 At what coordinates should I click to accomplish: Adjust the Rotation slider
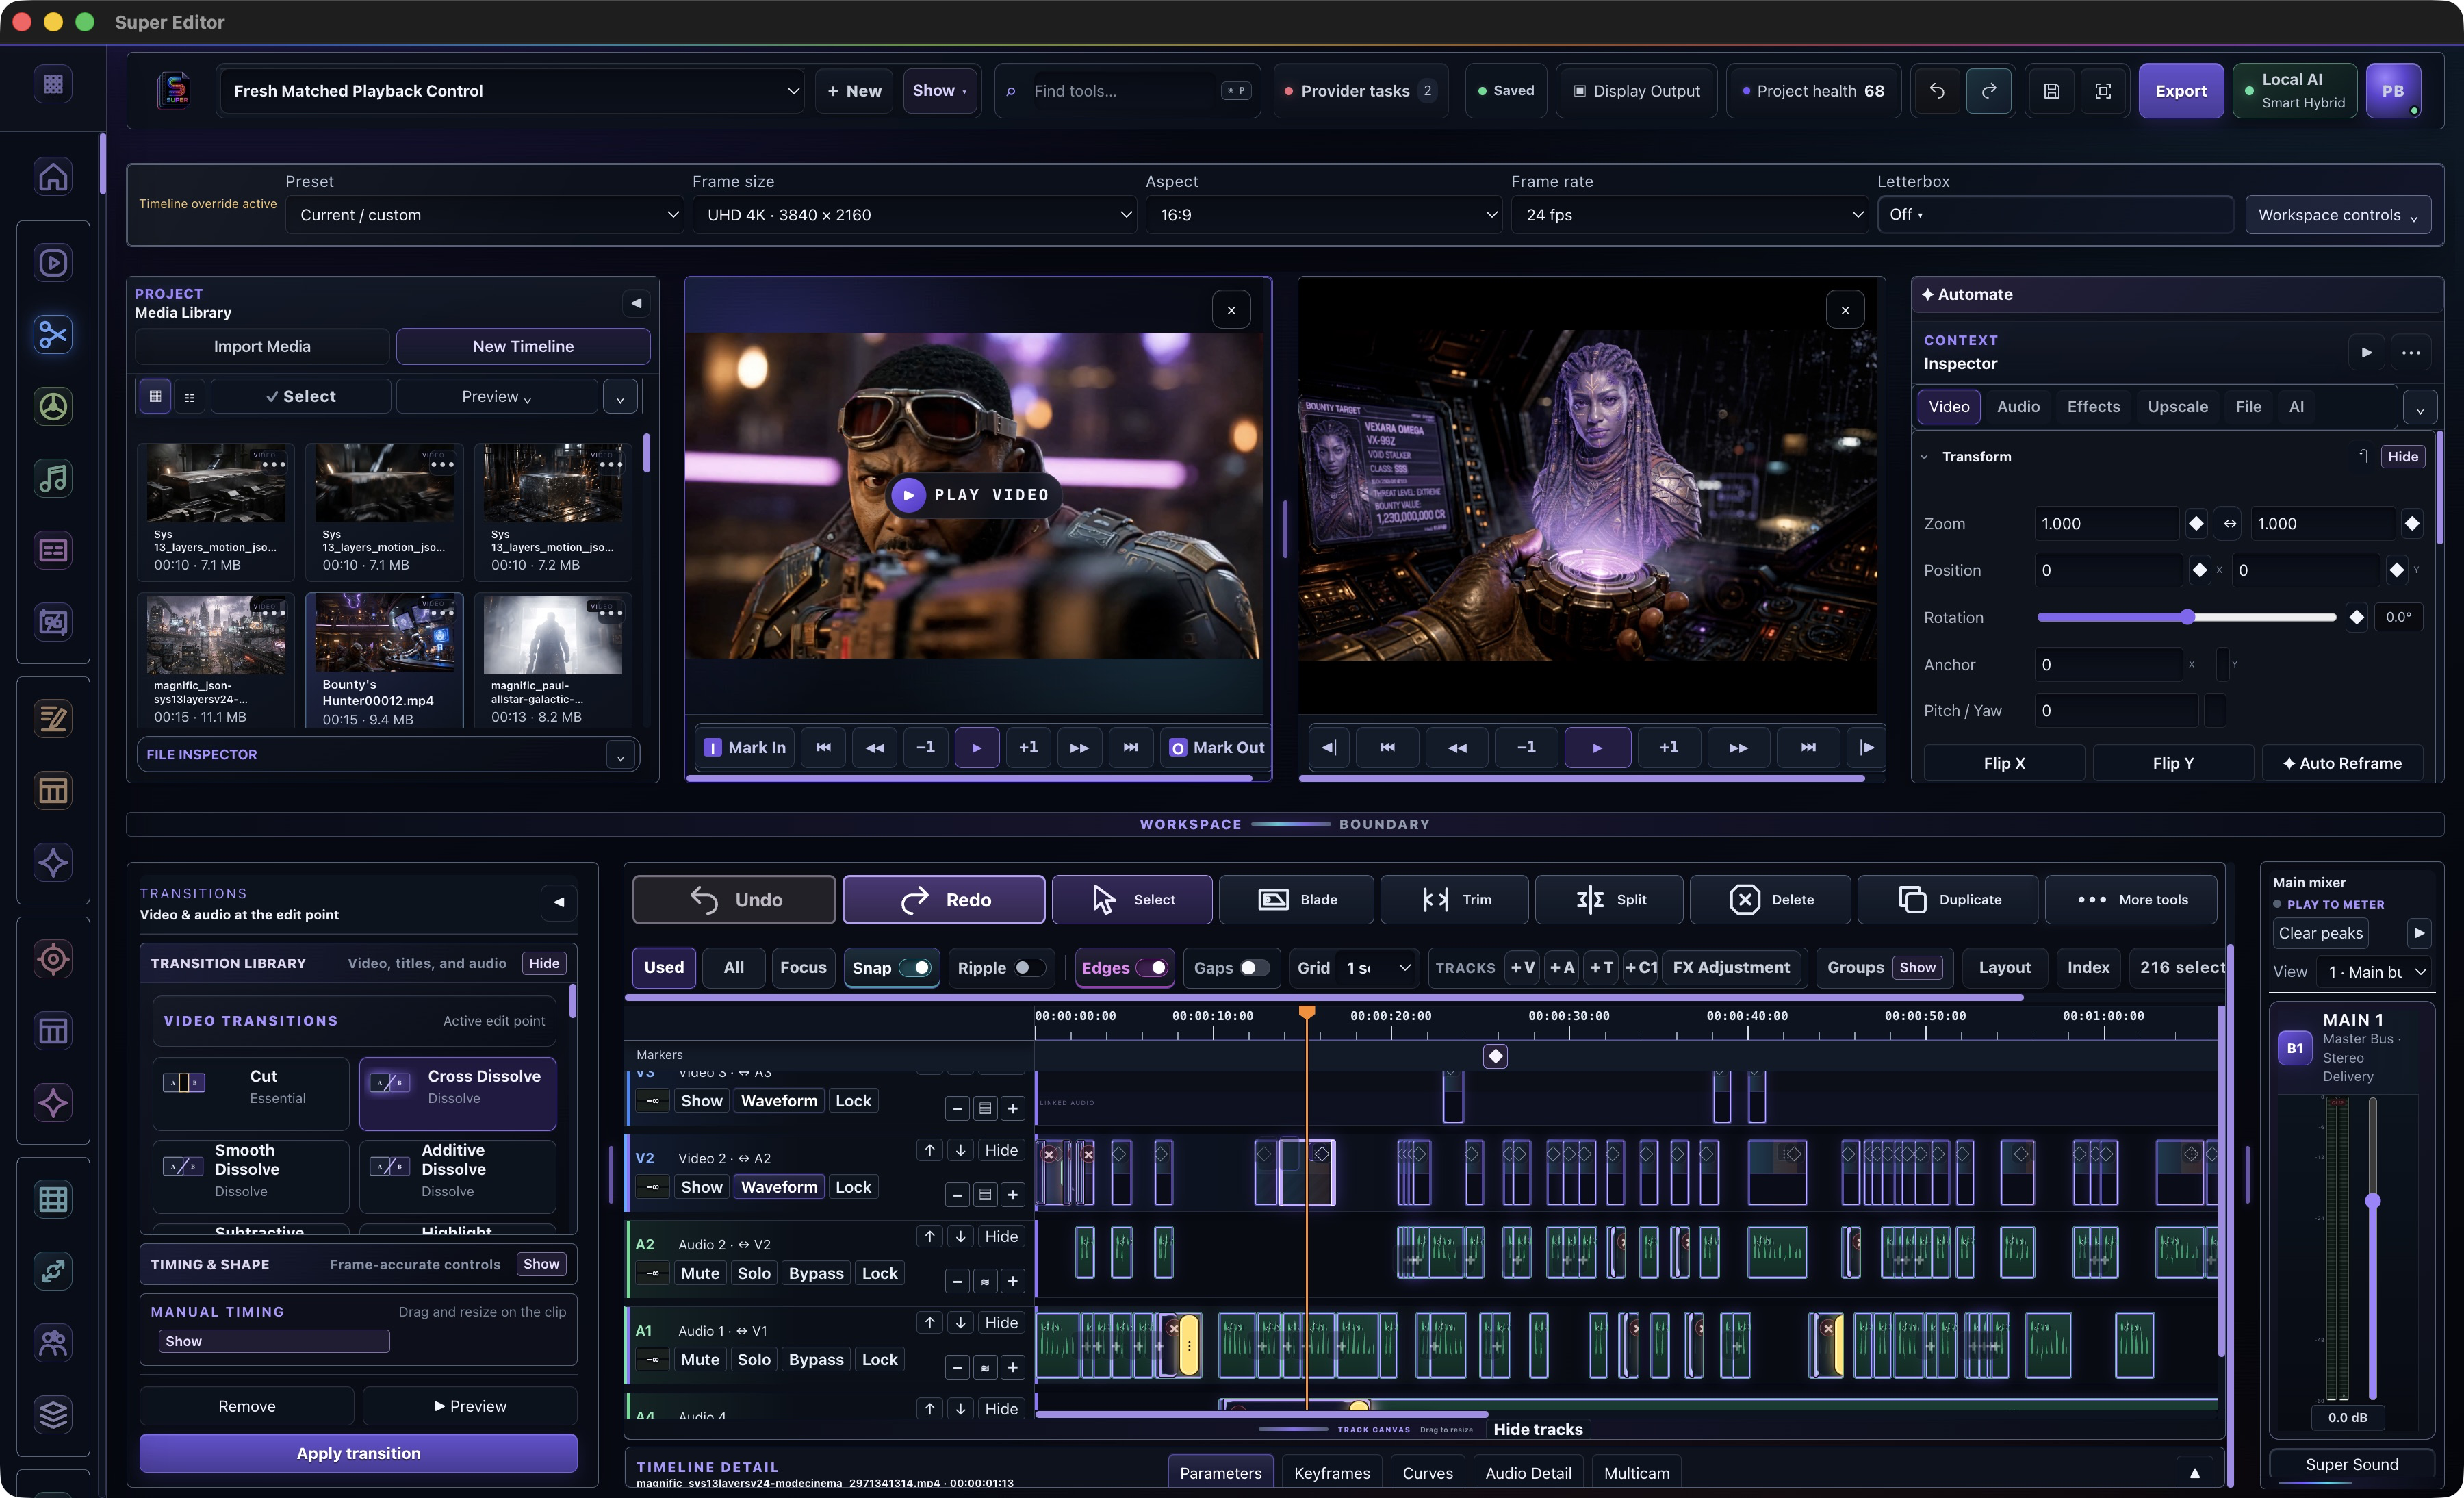[x=2186, y=617]
